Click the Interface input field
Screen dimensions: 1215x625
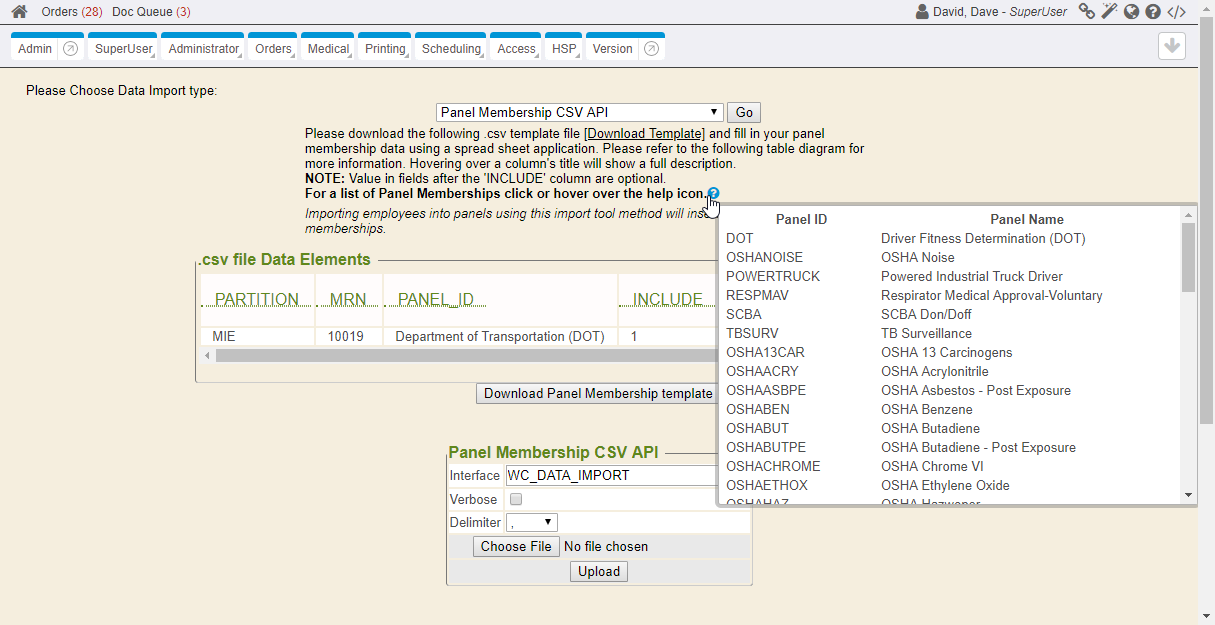(x=610, y=475)
